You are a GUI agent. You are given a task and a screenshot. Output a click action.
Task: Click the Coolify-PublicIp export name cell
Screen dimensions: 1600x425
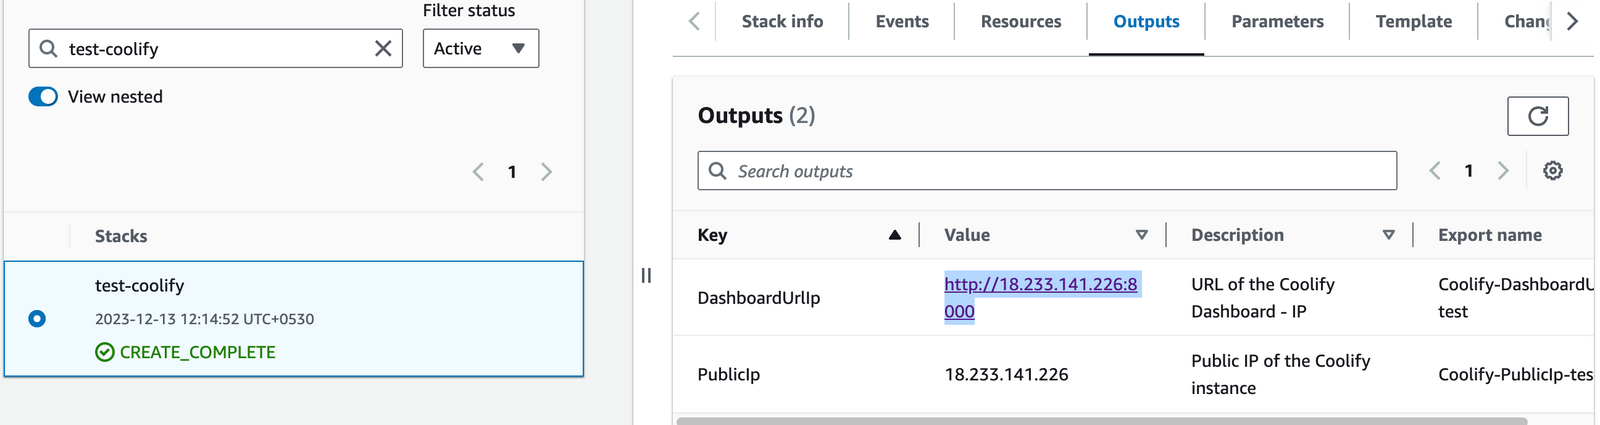click(1515, 374)
